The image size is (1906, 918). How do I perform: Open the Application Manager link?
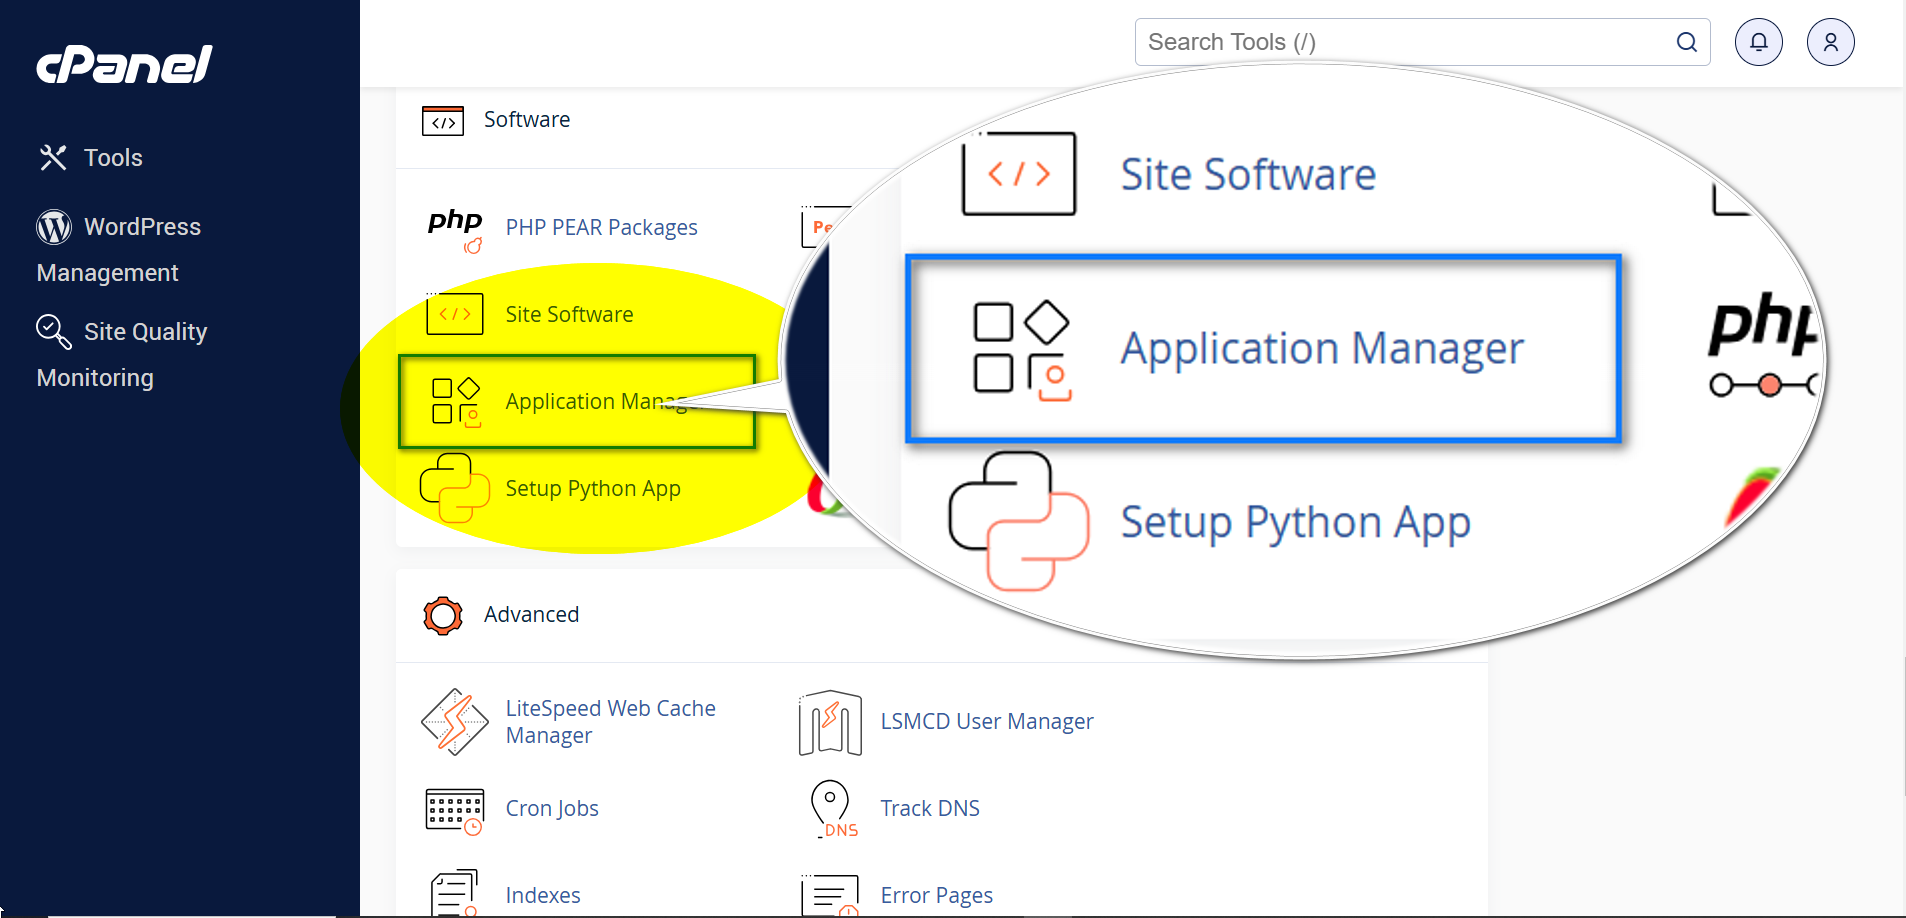[x=595, y=402]
